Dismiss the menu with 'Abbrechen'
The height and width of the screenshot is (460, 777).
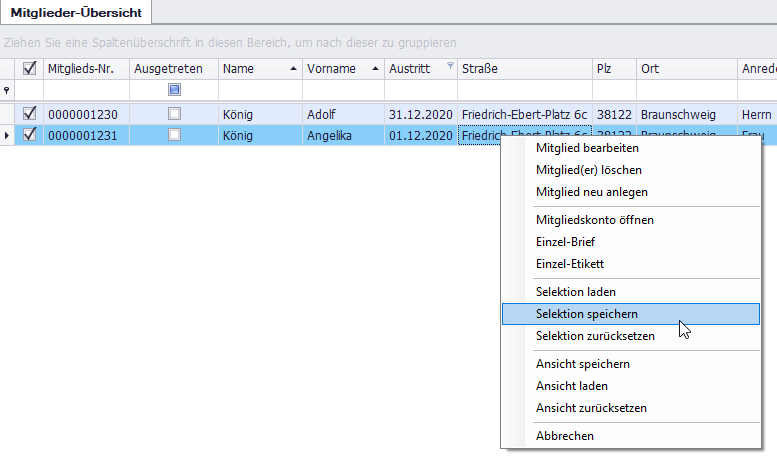[x=565, y=435]
